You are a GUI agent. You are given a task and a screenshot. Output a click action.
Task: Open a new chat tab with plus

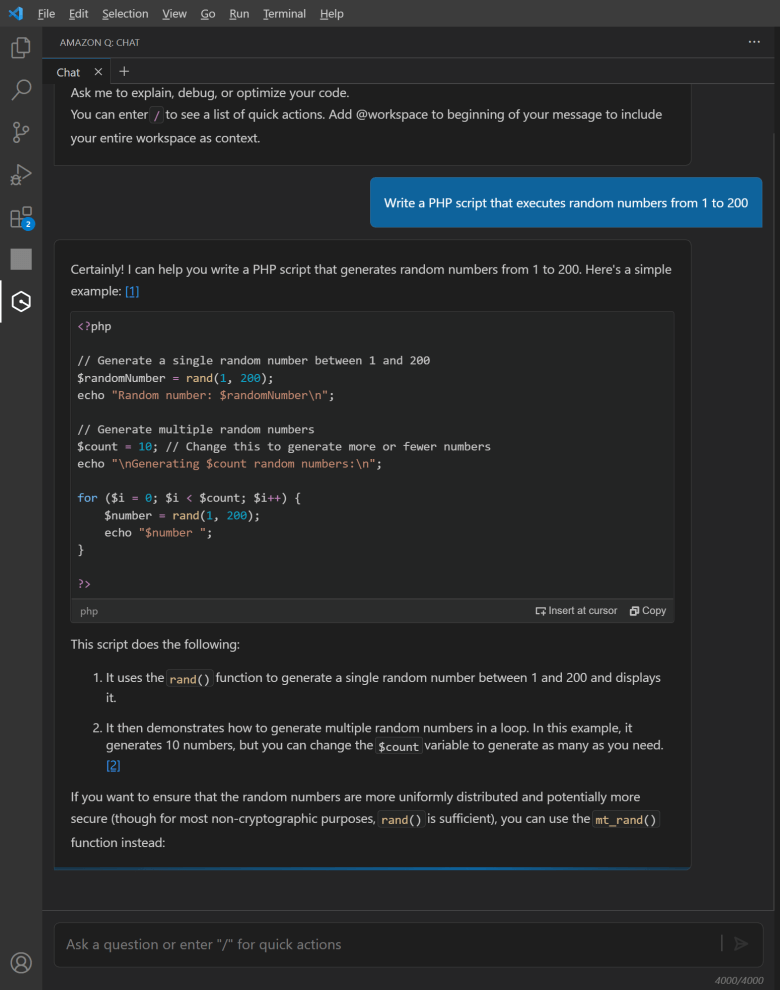tap(124, 71)
